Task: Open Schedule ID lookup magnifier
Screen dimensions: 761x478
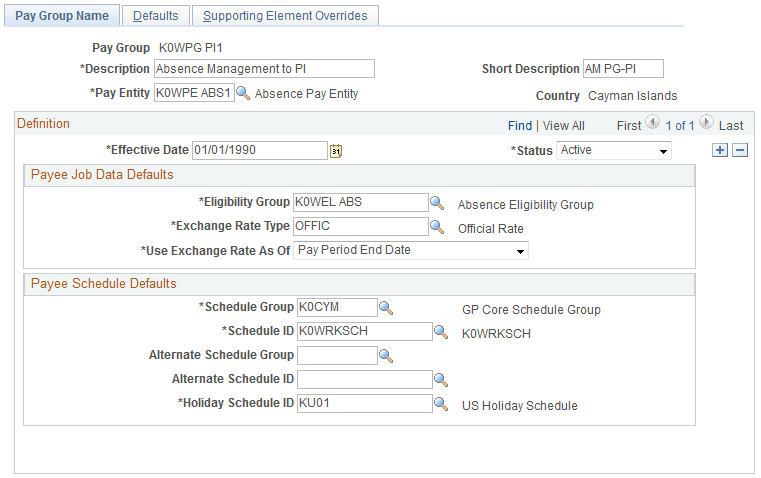Action: coord(441,331)
